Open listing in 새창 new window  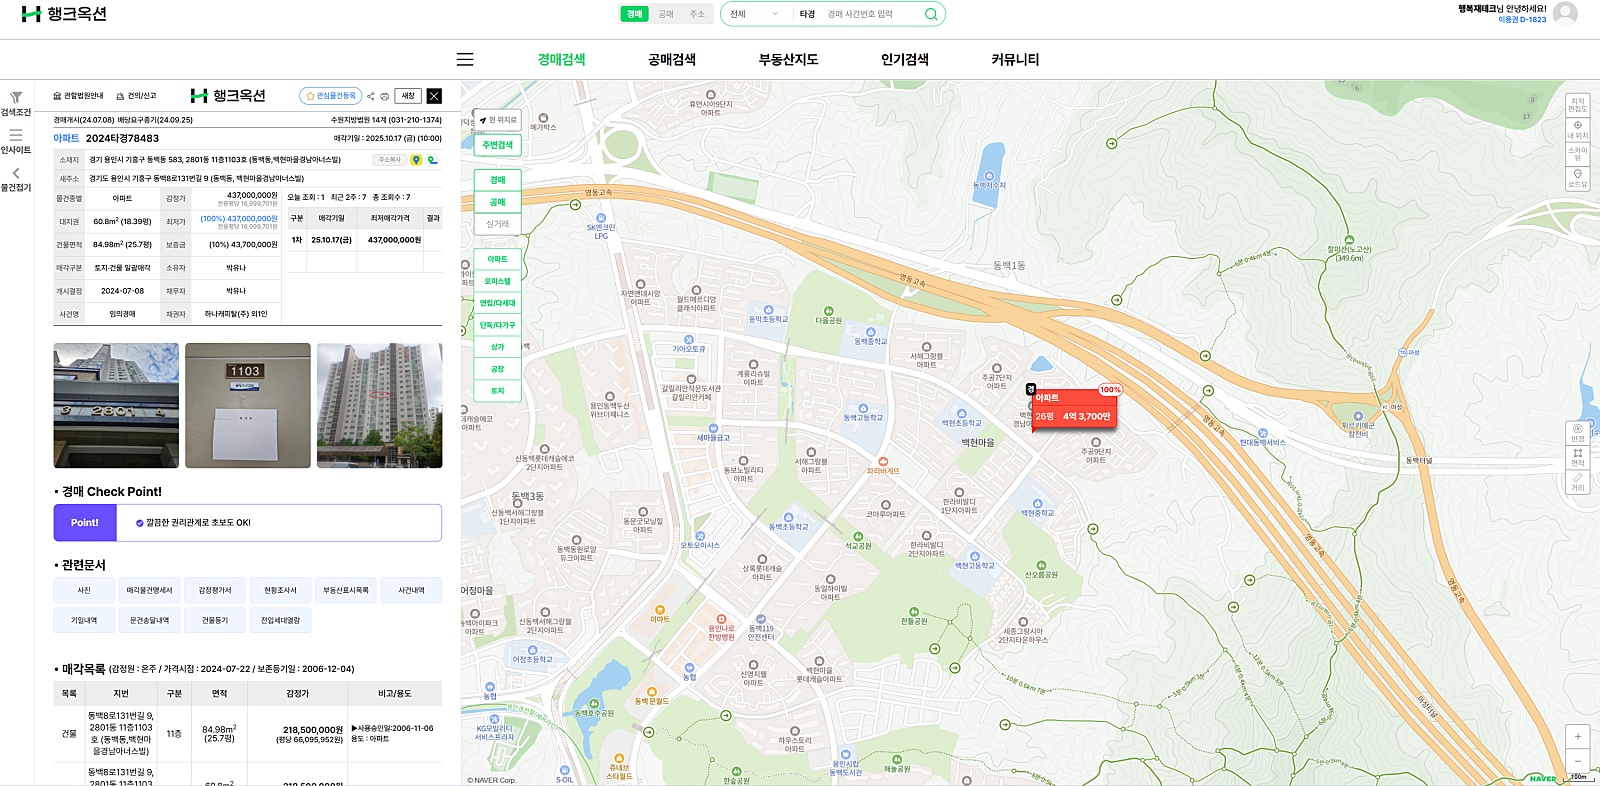(408, 96)
